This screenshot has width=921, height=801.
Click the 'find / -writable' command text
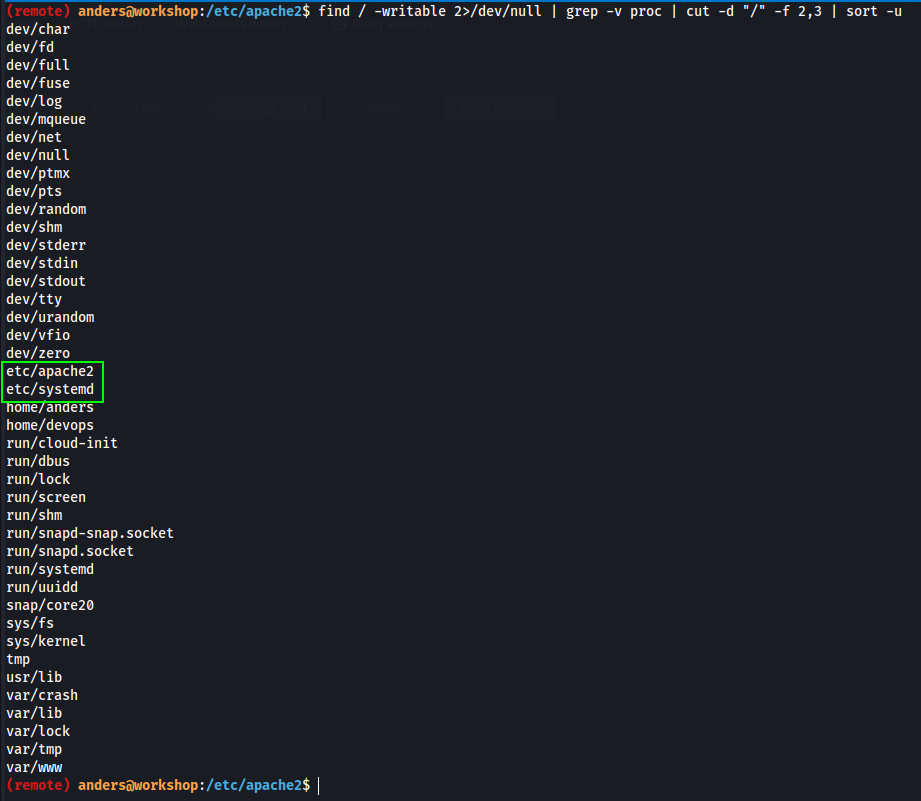(x=382, y=11)
